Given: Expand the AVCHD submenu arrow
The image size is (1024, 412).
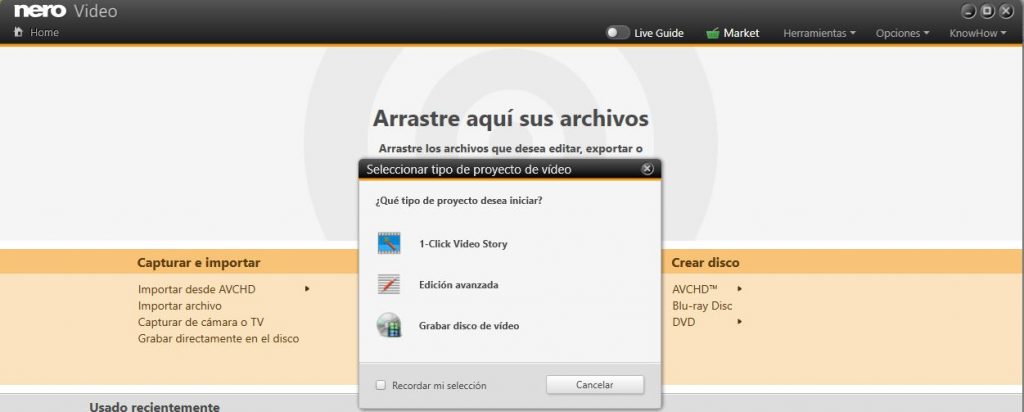Looking at the screenshot, I should pyautogui.click(x=739, y=289).
